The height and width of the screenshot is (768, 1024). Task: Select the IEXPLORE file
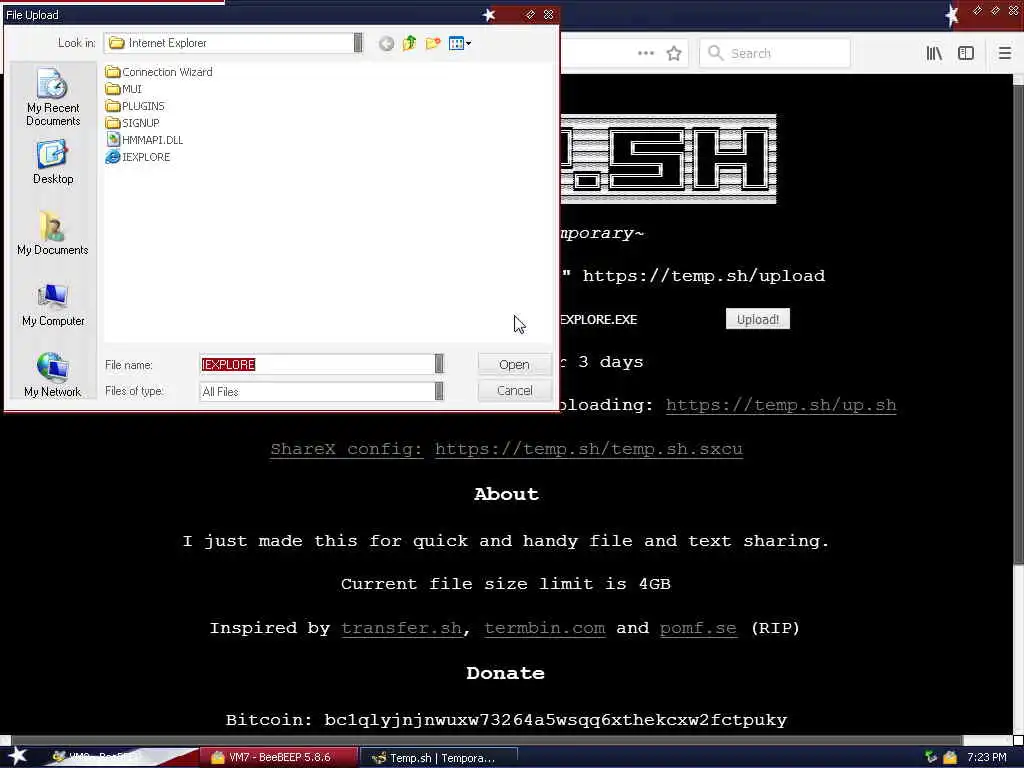pos(138,157)
